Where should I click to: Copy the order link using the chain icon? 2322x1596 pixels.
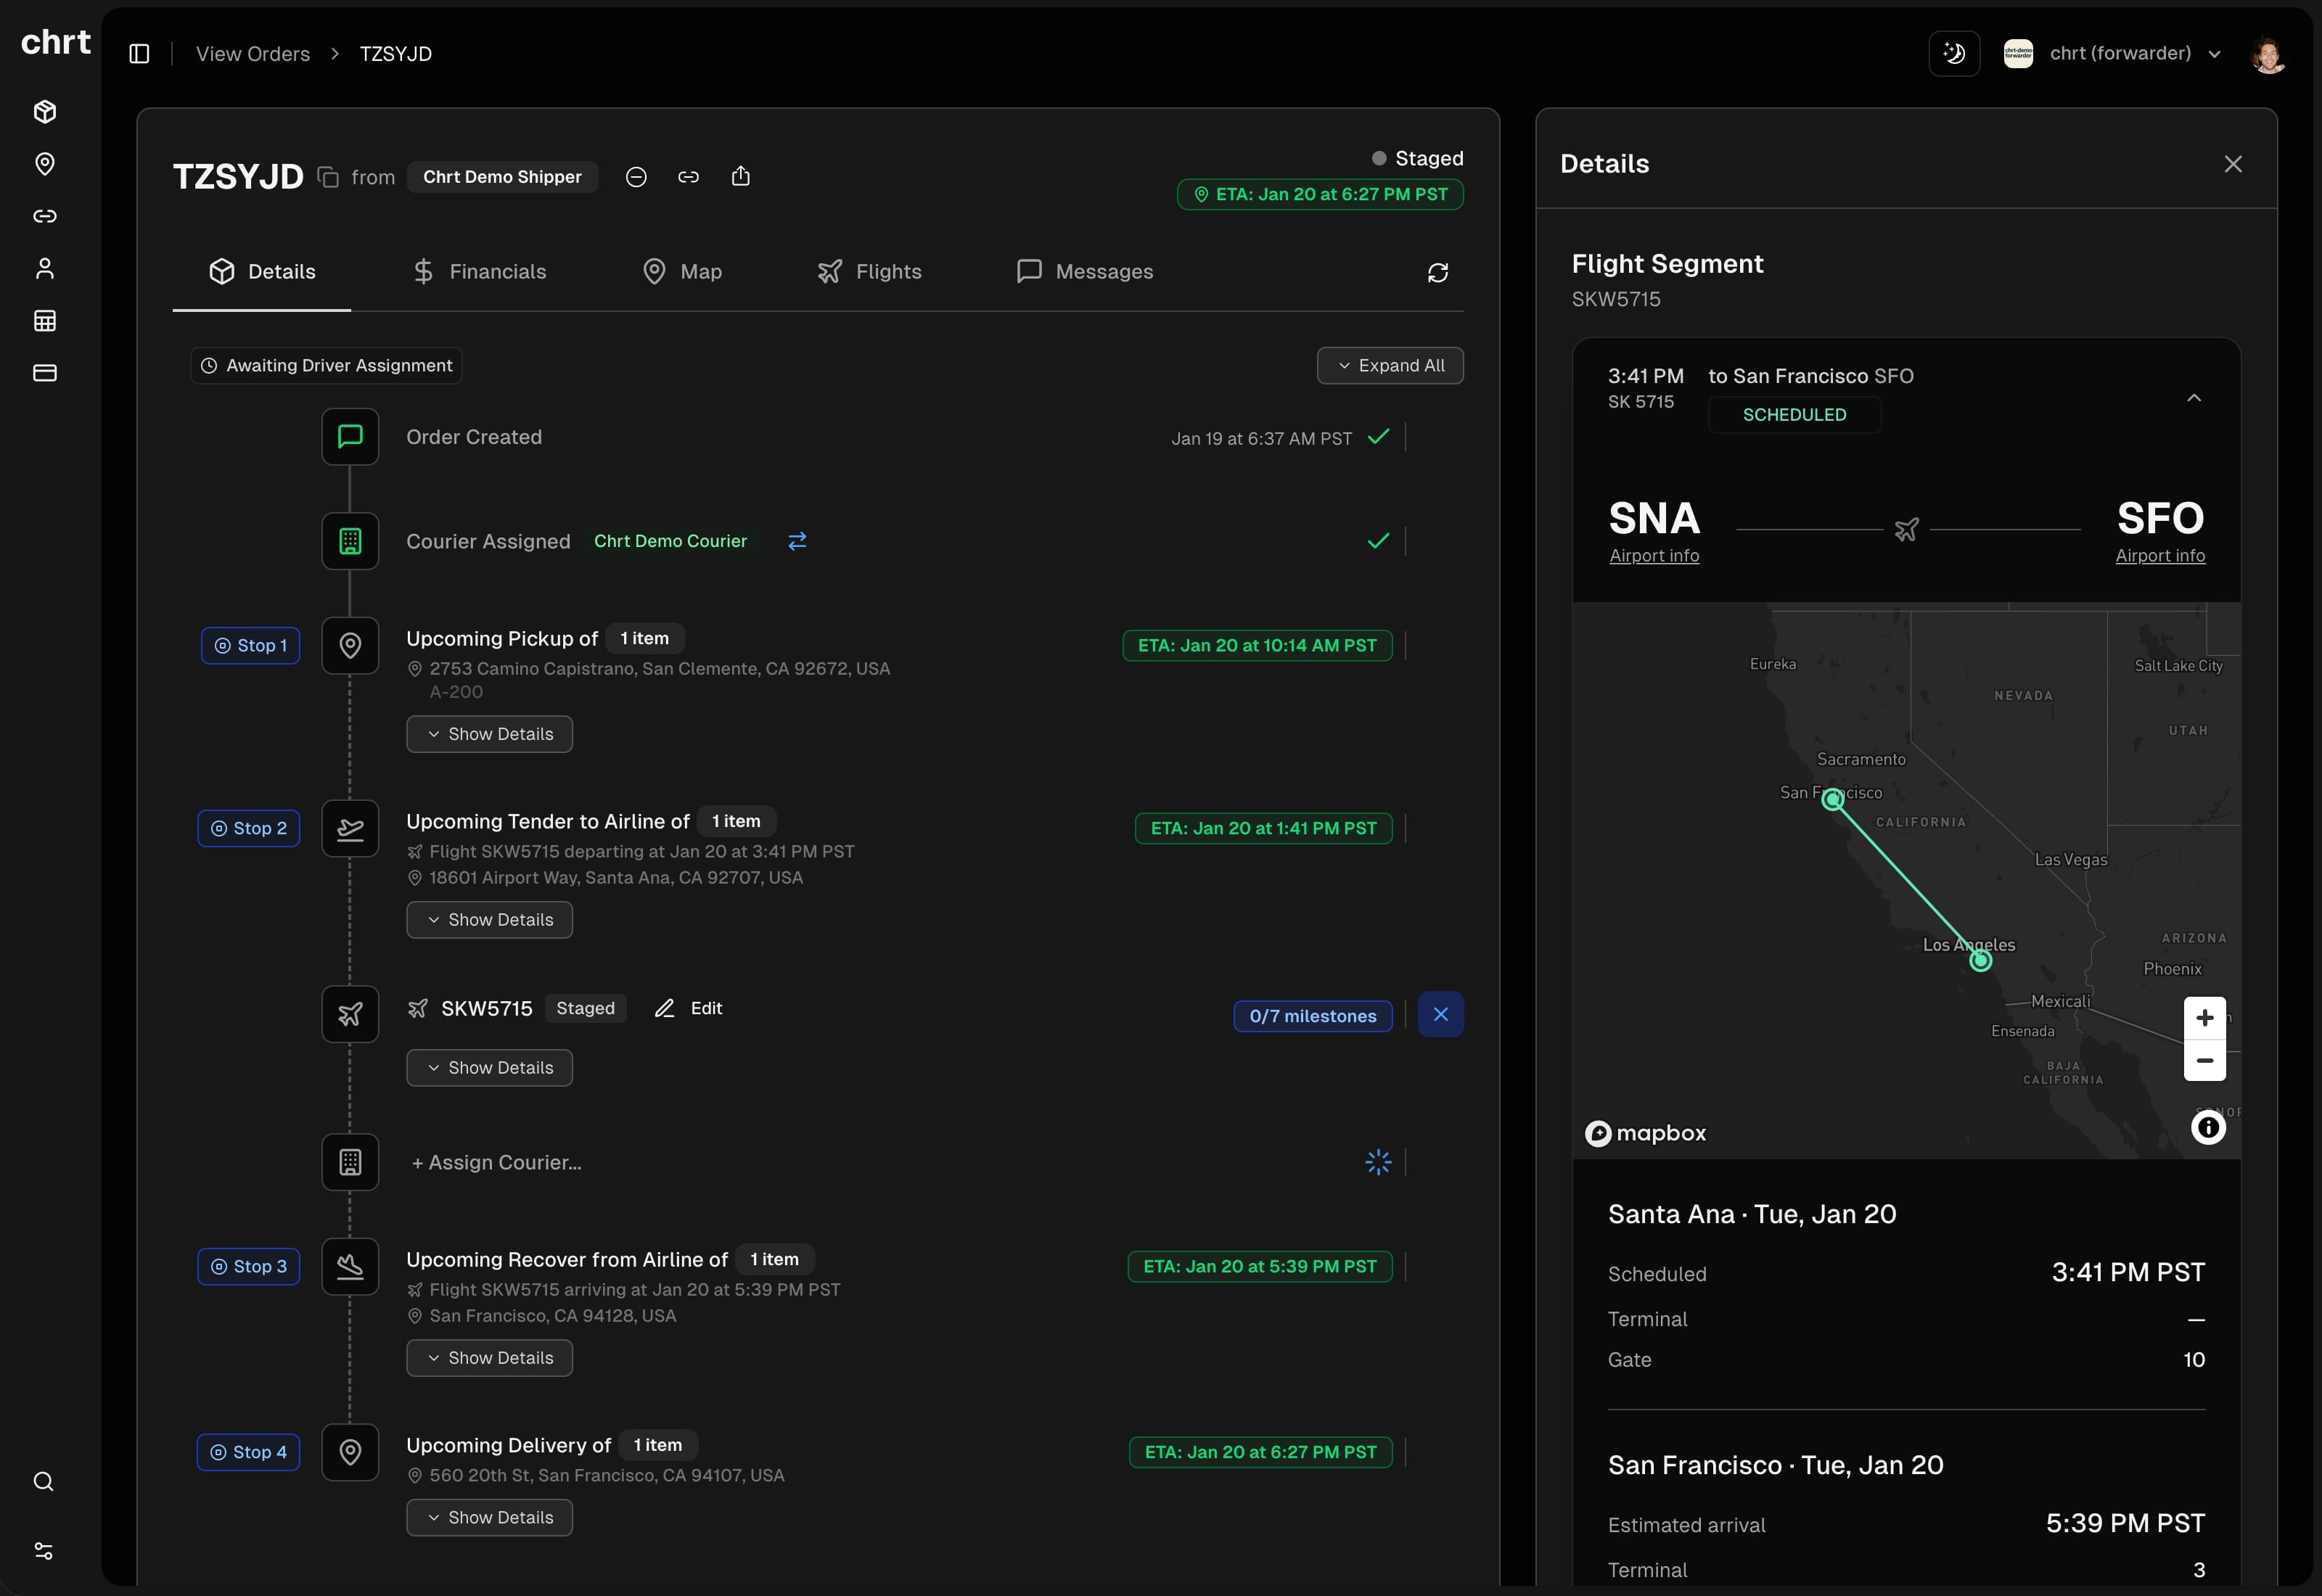(x=688, y=176)
